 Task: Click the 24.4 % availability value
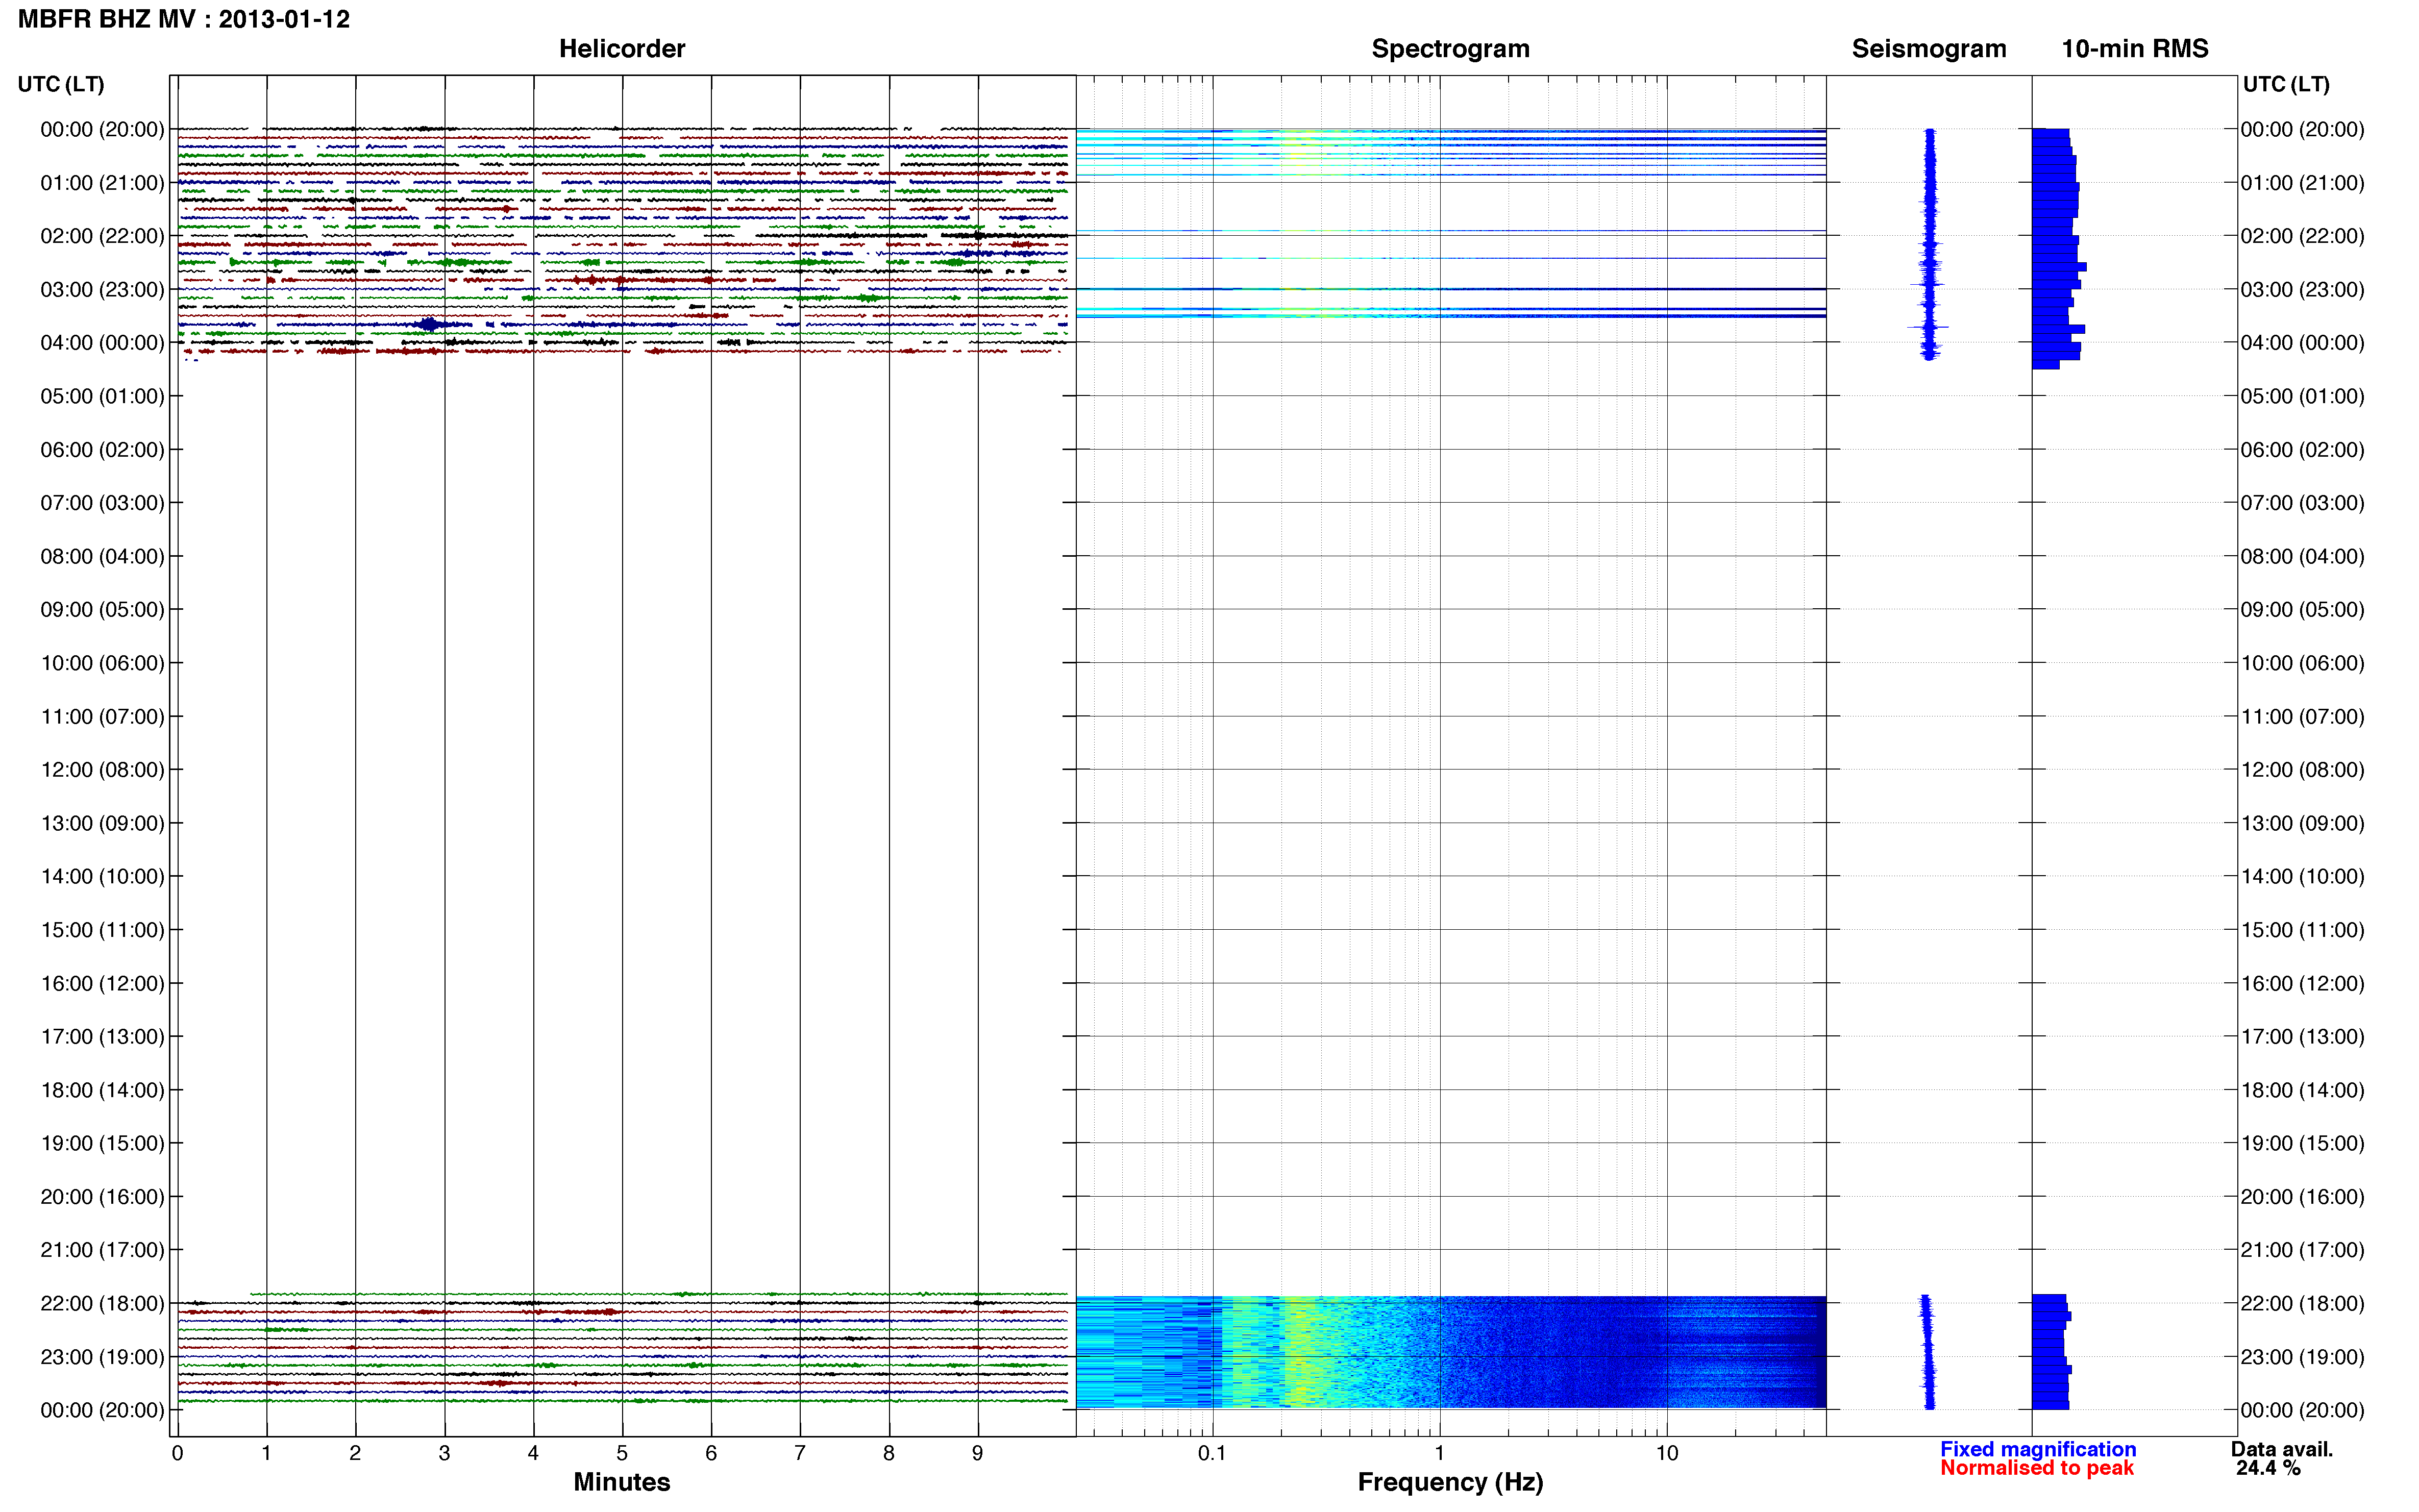pyautogui.click(x=2268, y=1468)
